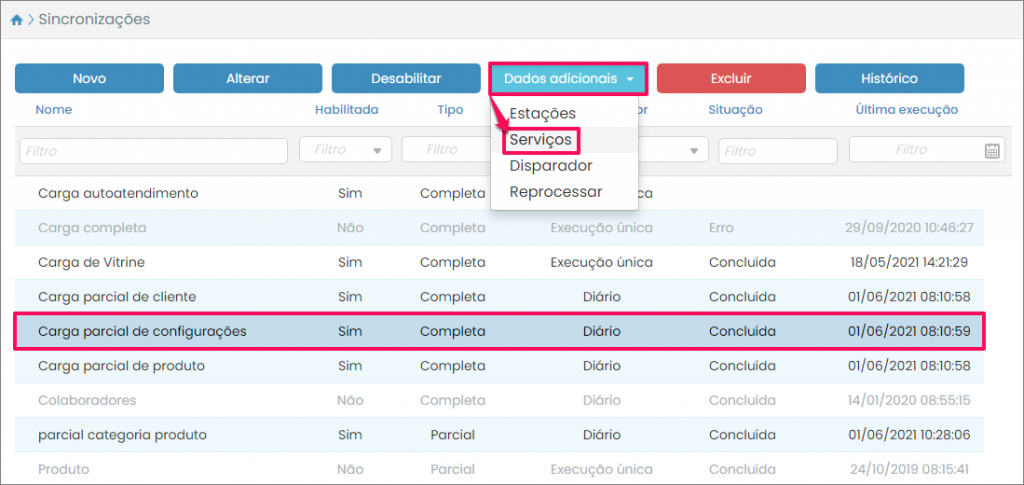Viewport: 1024px width, 485px height.
Task: Select the Carga de Vitrine row
Action: (500, 262)
